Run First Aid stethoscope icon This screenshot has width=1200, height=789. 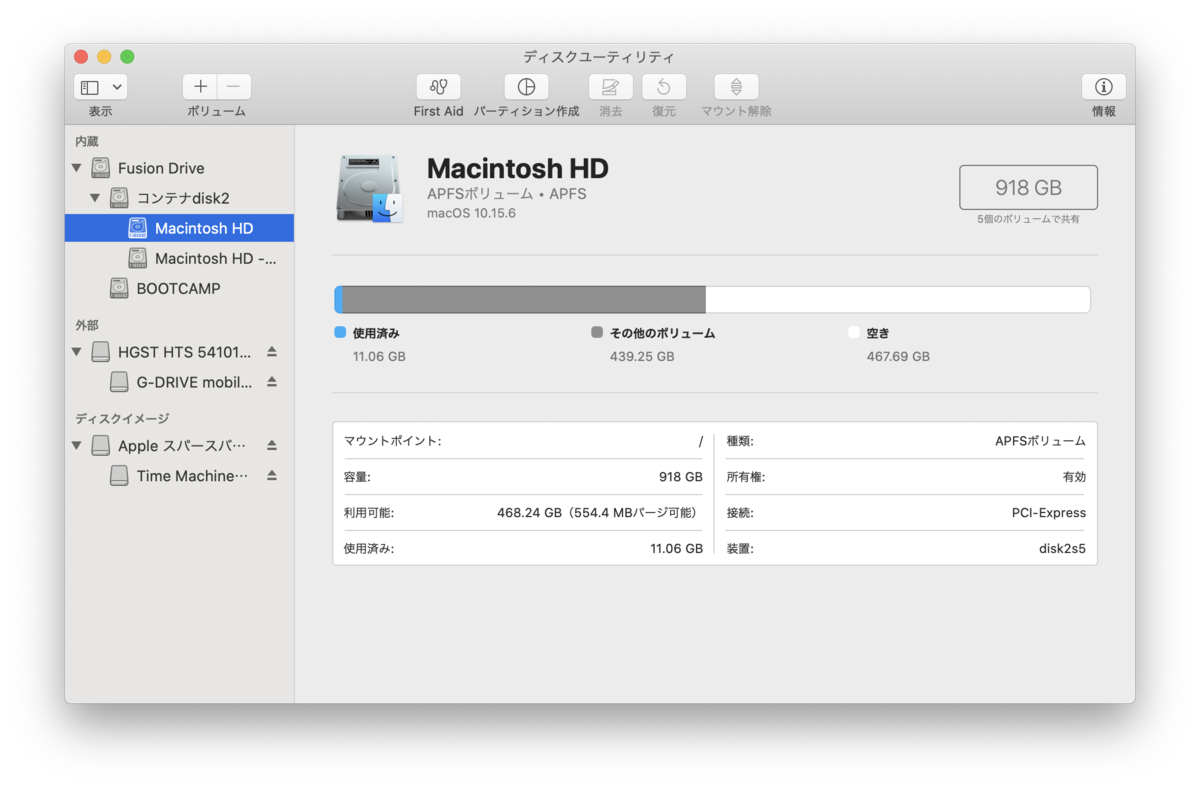pyautogui.click(x=438, y=87)
